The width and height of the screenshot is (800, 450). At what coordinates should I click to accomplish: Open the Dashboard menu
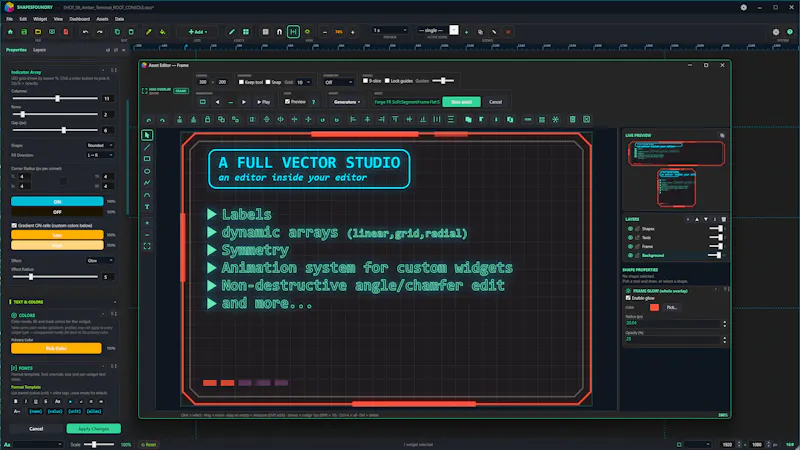click(80, 19)
